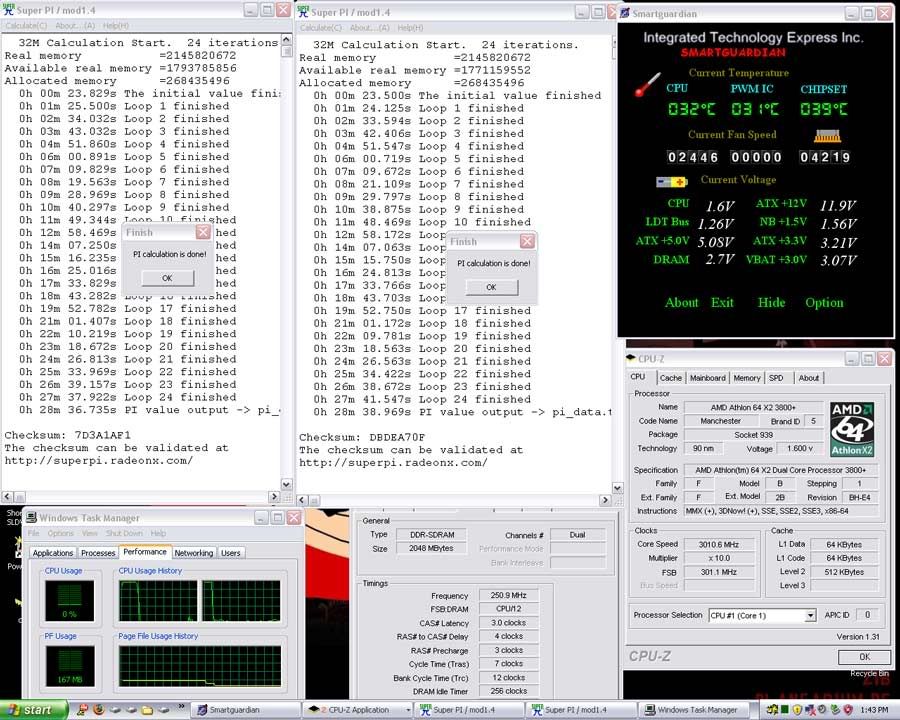Open the Help menu in Task Manager

coord(158,533)
